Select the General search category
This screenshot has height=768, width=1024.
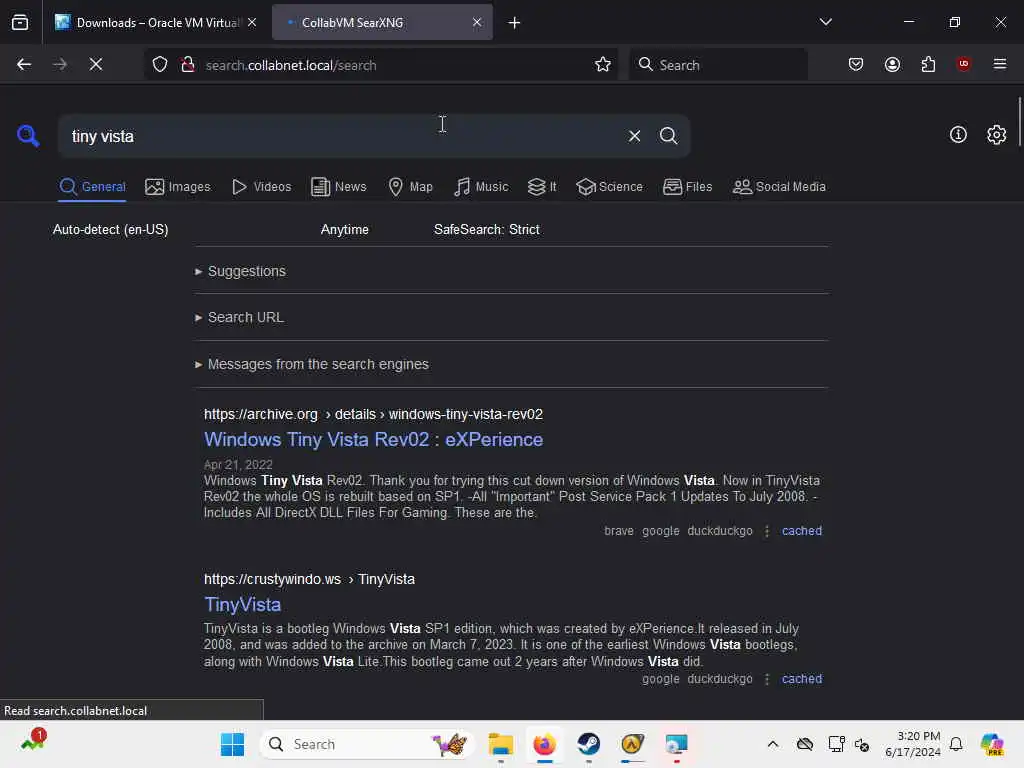point(92,187)
